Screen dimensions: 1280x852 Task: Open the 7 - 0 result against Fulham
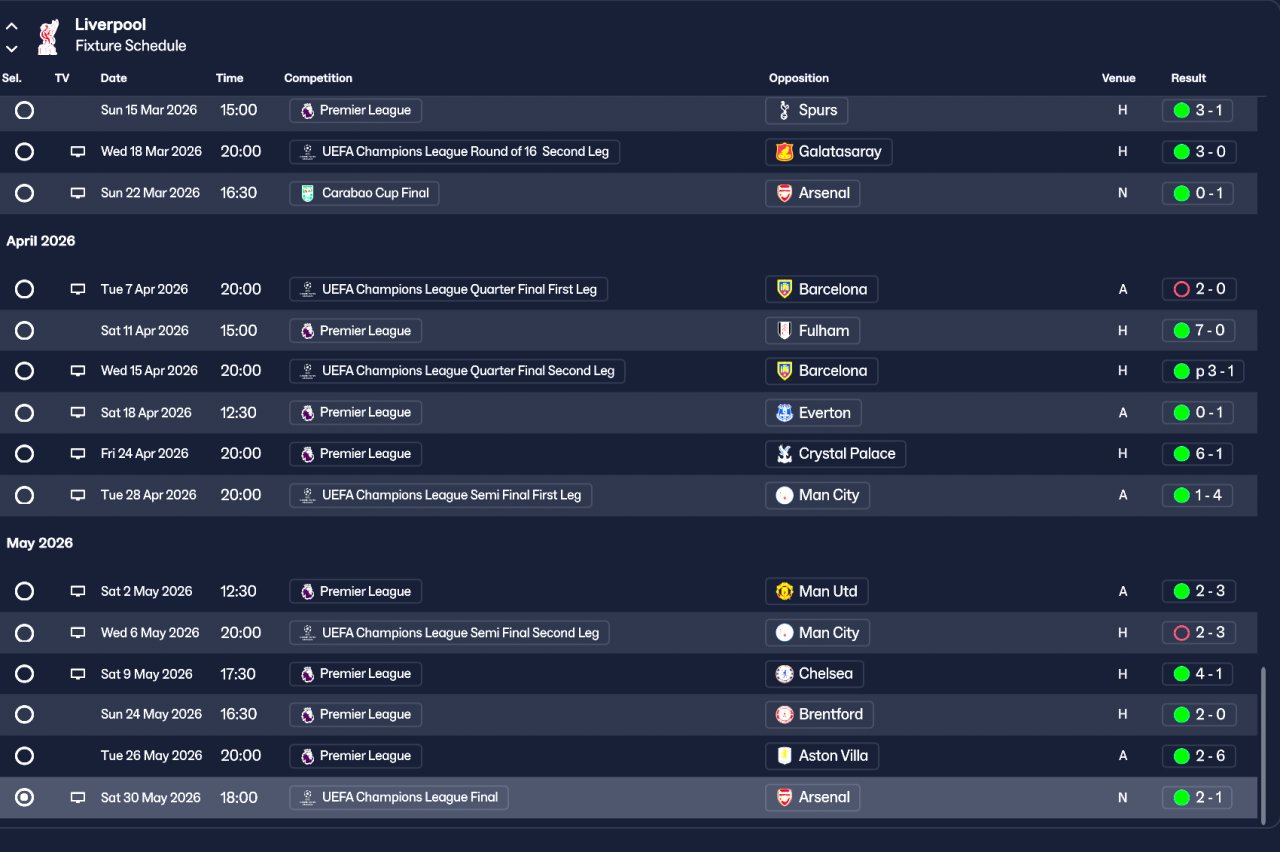(x=1198, y=331)
